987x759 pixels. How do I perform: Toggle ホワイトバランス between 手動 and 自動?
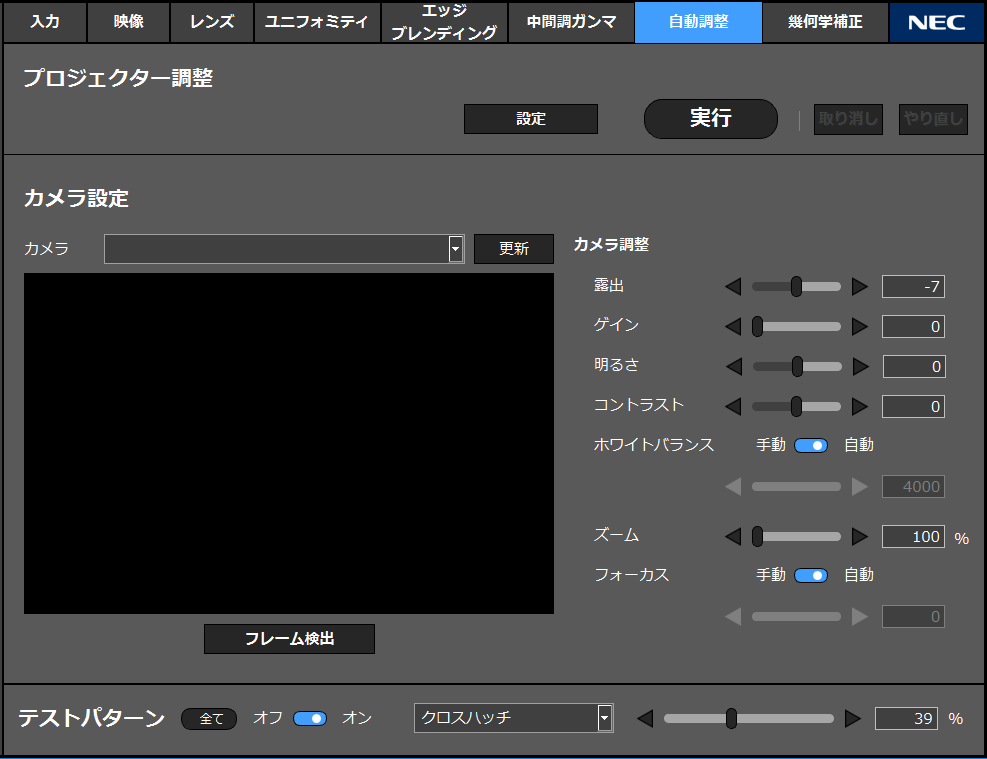(811, 445)
